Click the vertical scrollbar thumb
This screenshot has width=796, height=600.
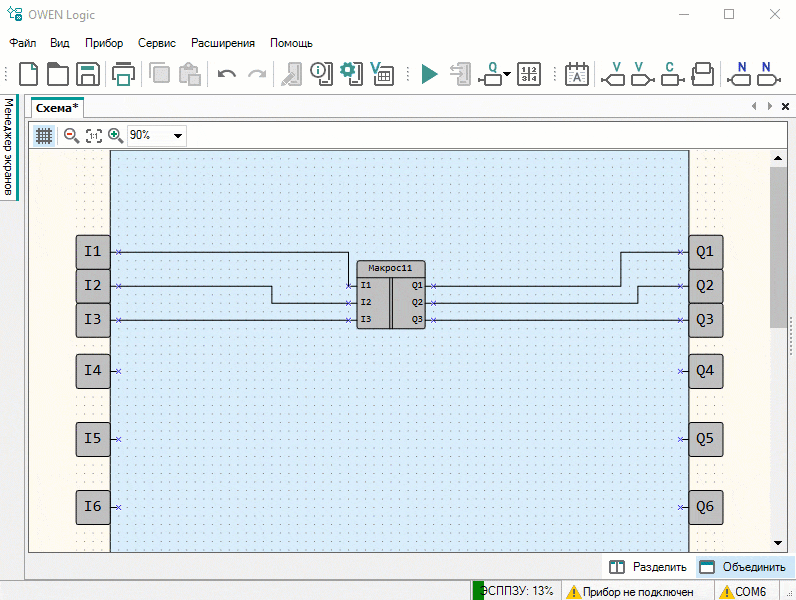[777, 246]
